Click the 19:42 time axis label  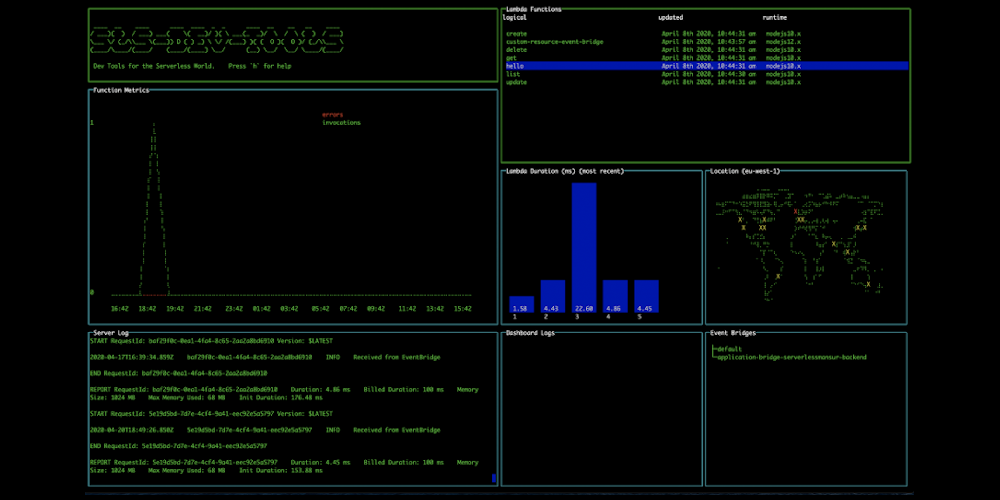[x=175, y=309]
